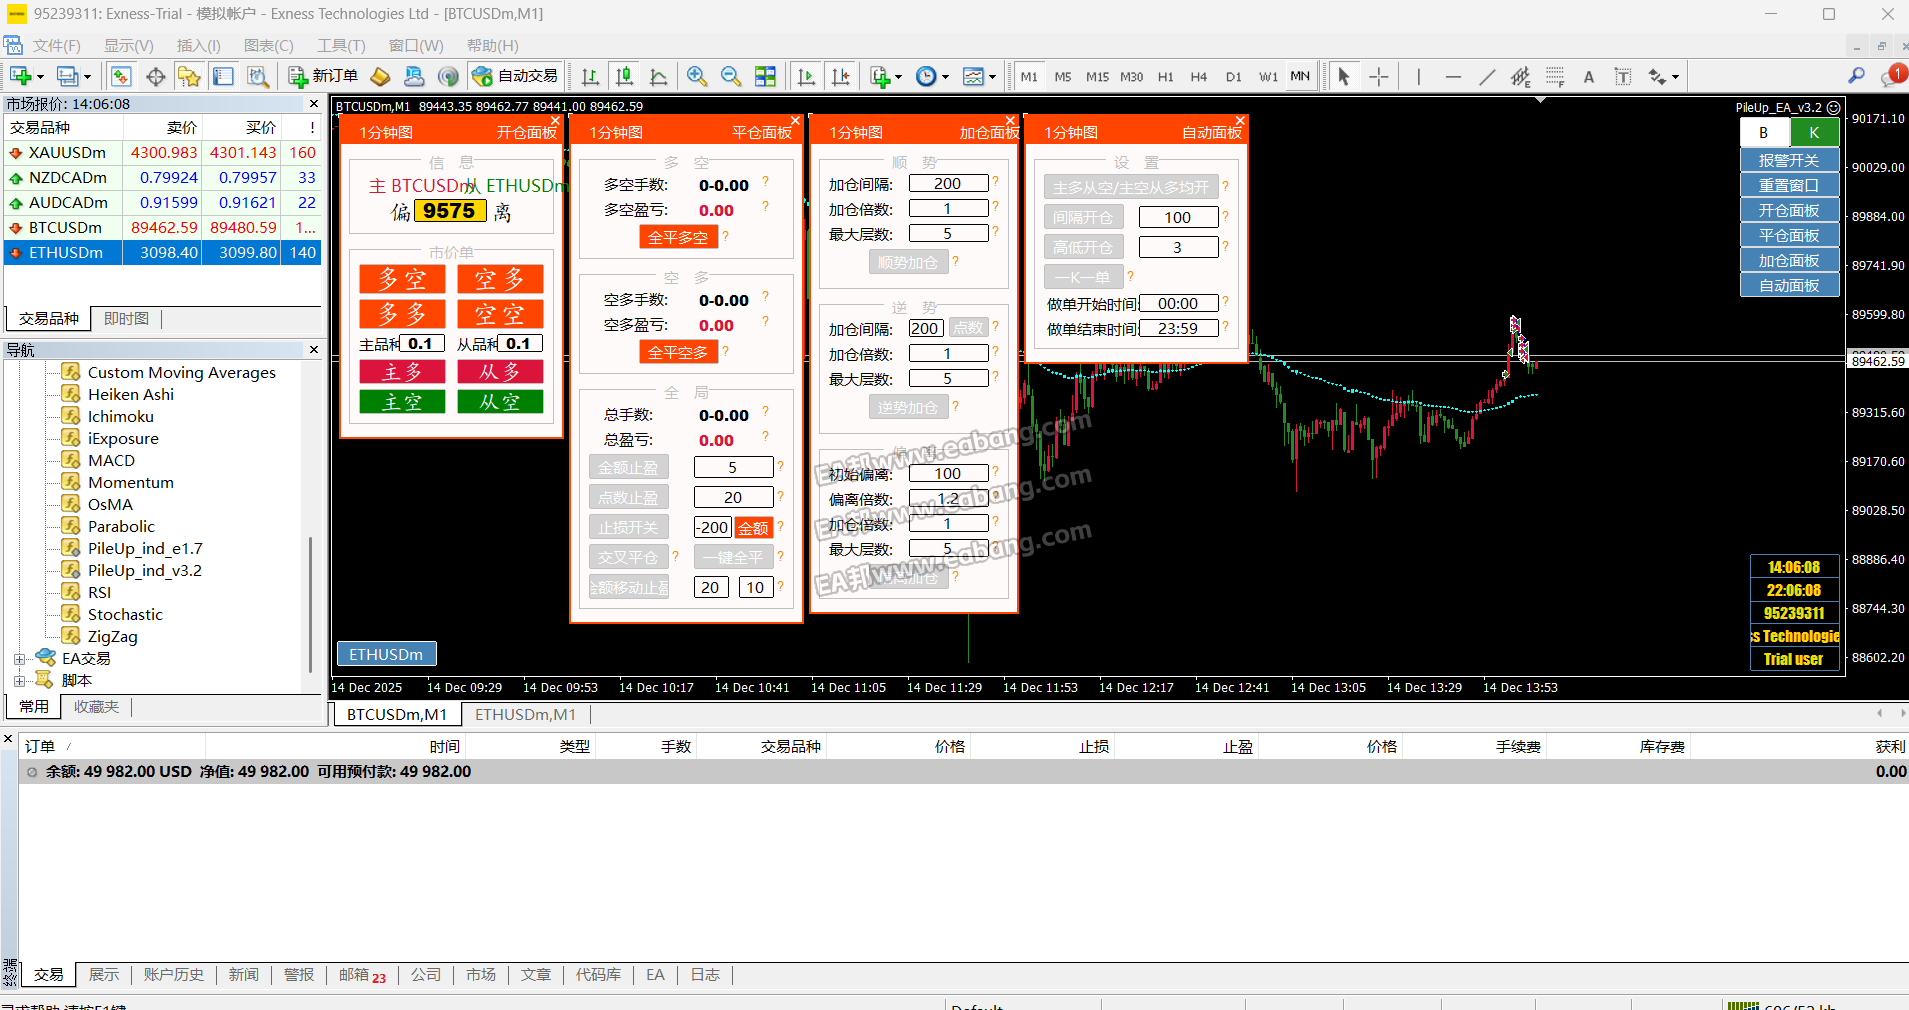Image resolution: width=1909 pixels, height=1010 pixels.
Task: Expand the 脚本 scripts tree node
Action: click(x=19, y=681)
